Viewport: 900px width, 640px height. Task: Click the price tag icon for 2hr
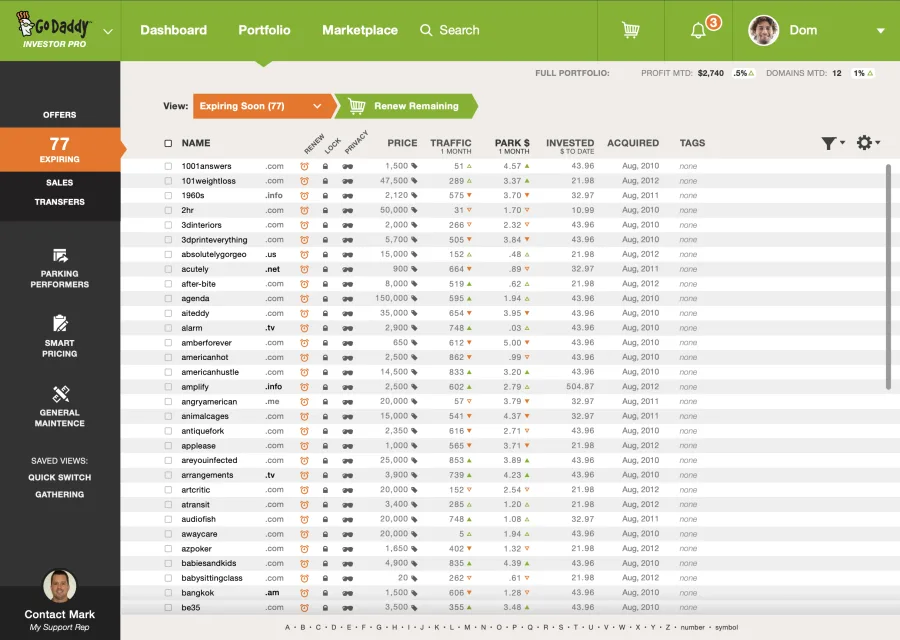(414, 210)
